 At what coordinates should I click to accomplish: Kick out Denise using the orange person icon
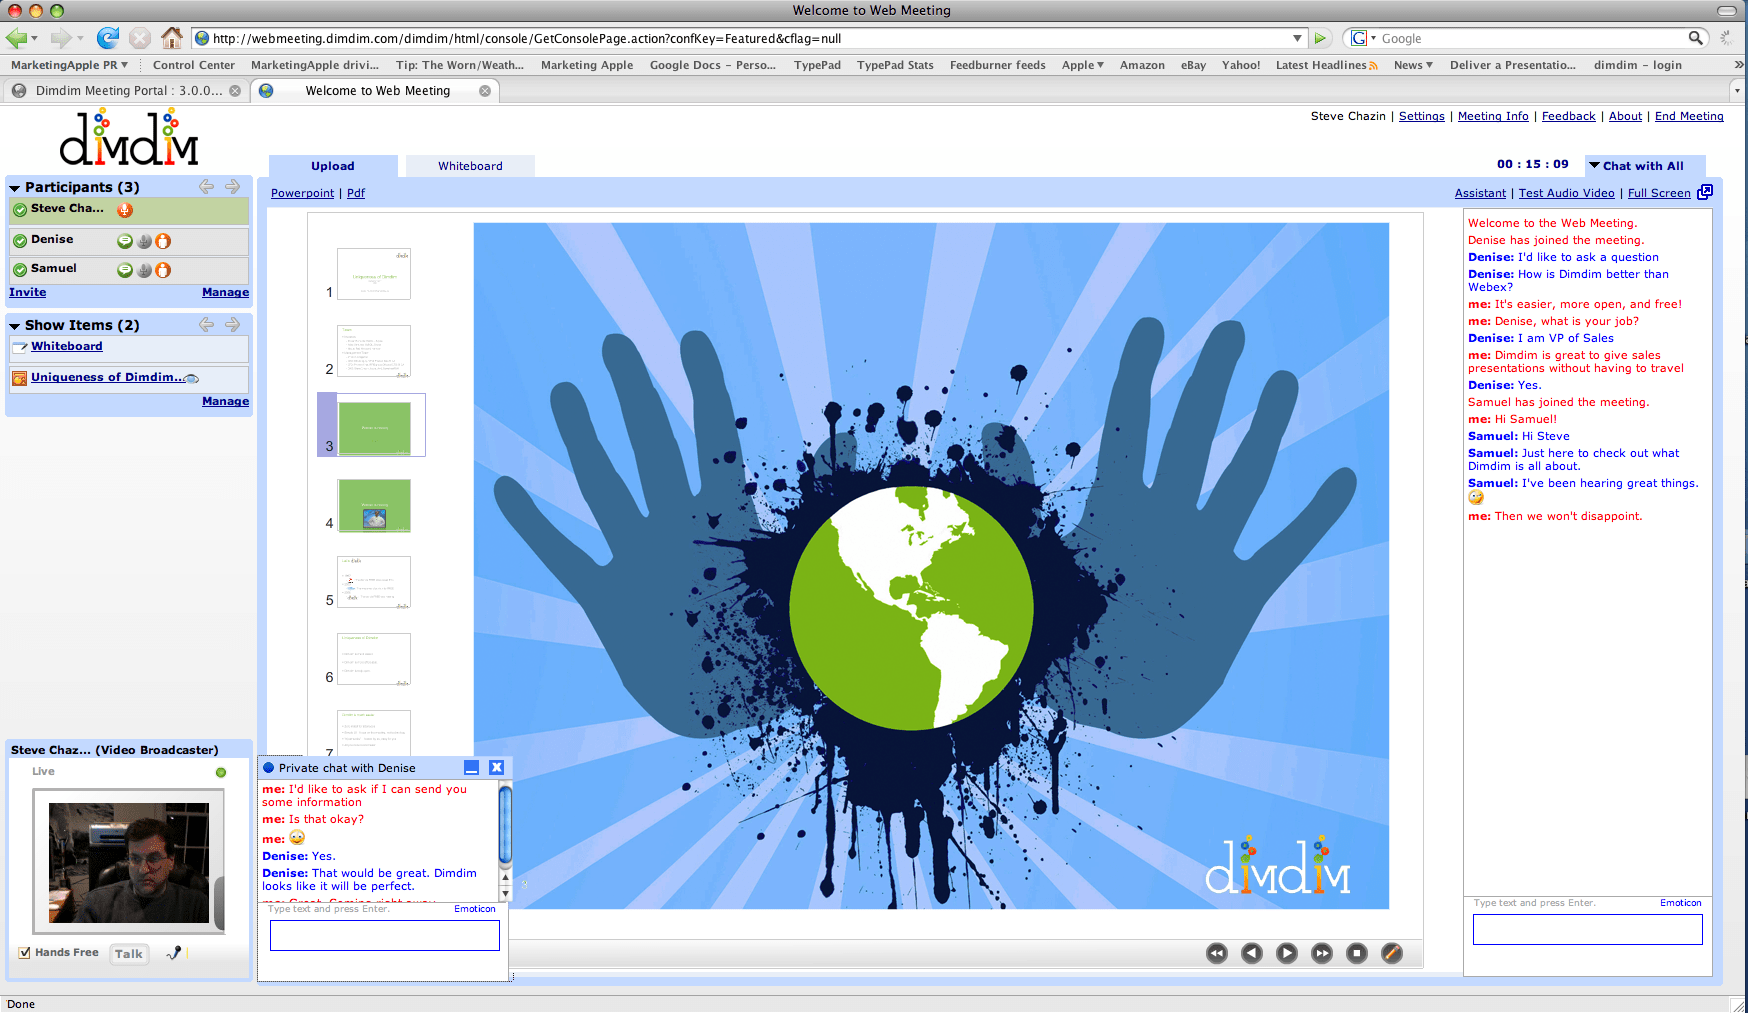(x=163, y=241)
